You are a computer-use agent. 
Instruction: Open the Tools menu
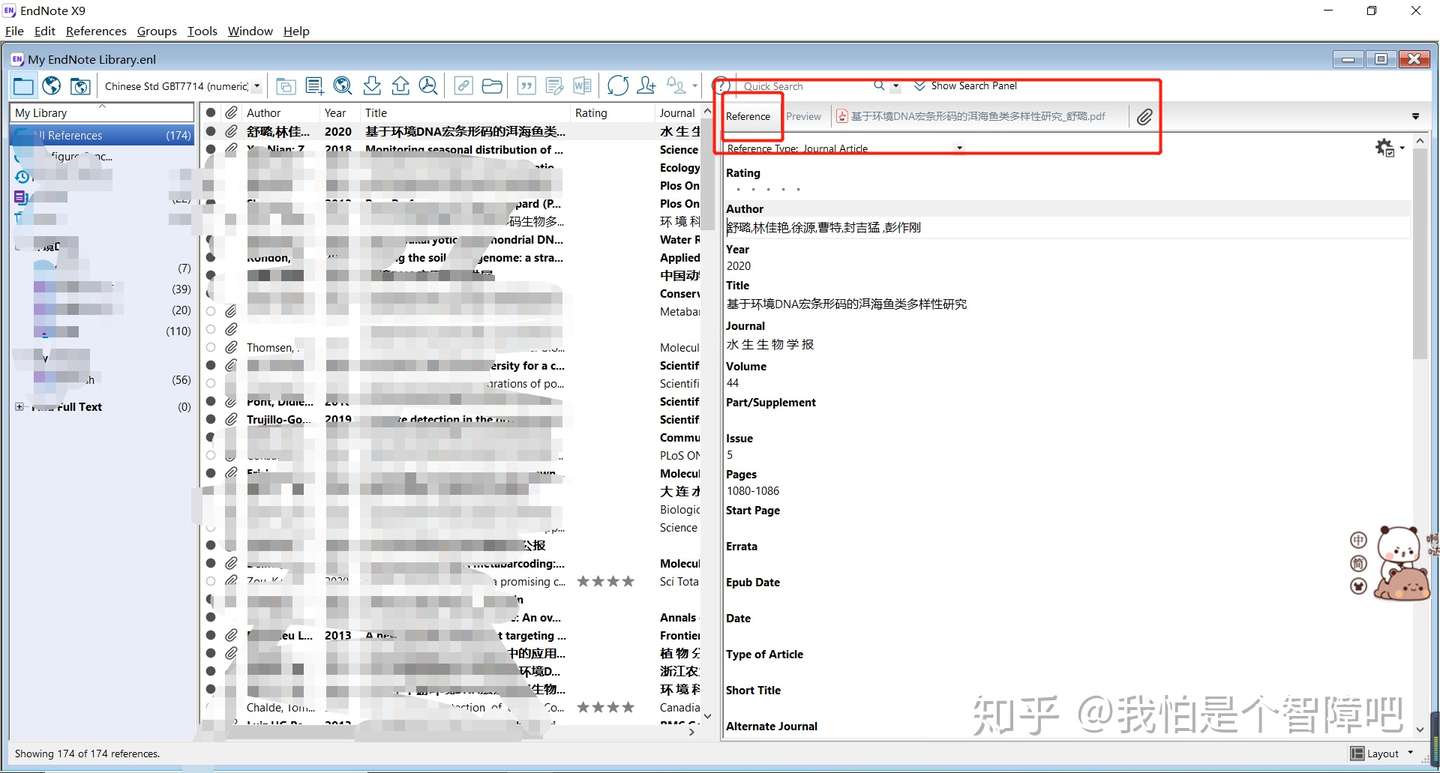[202, 31]
